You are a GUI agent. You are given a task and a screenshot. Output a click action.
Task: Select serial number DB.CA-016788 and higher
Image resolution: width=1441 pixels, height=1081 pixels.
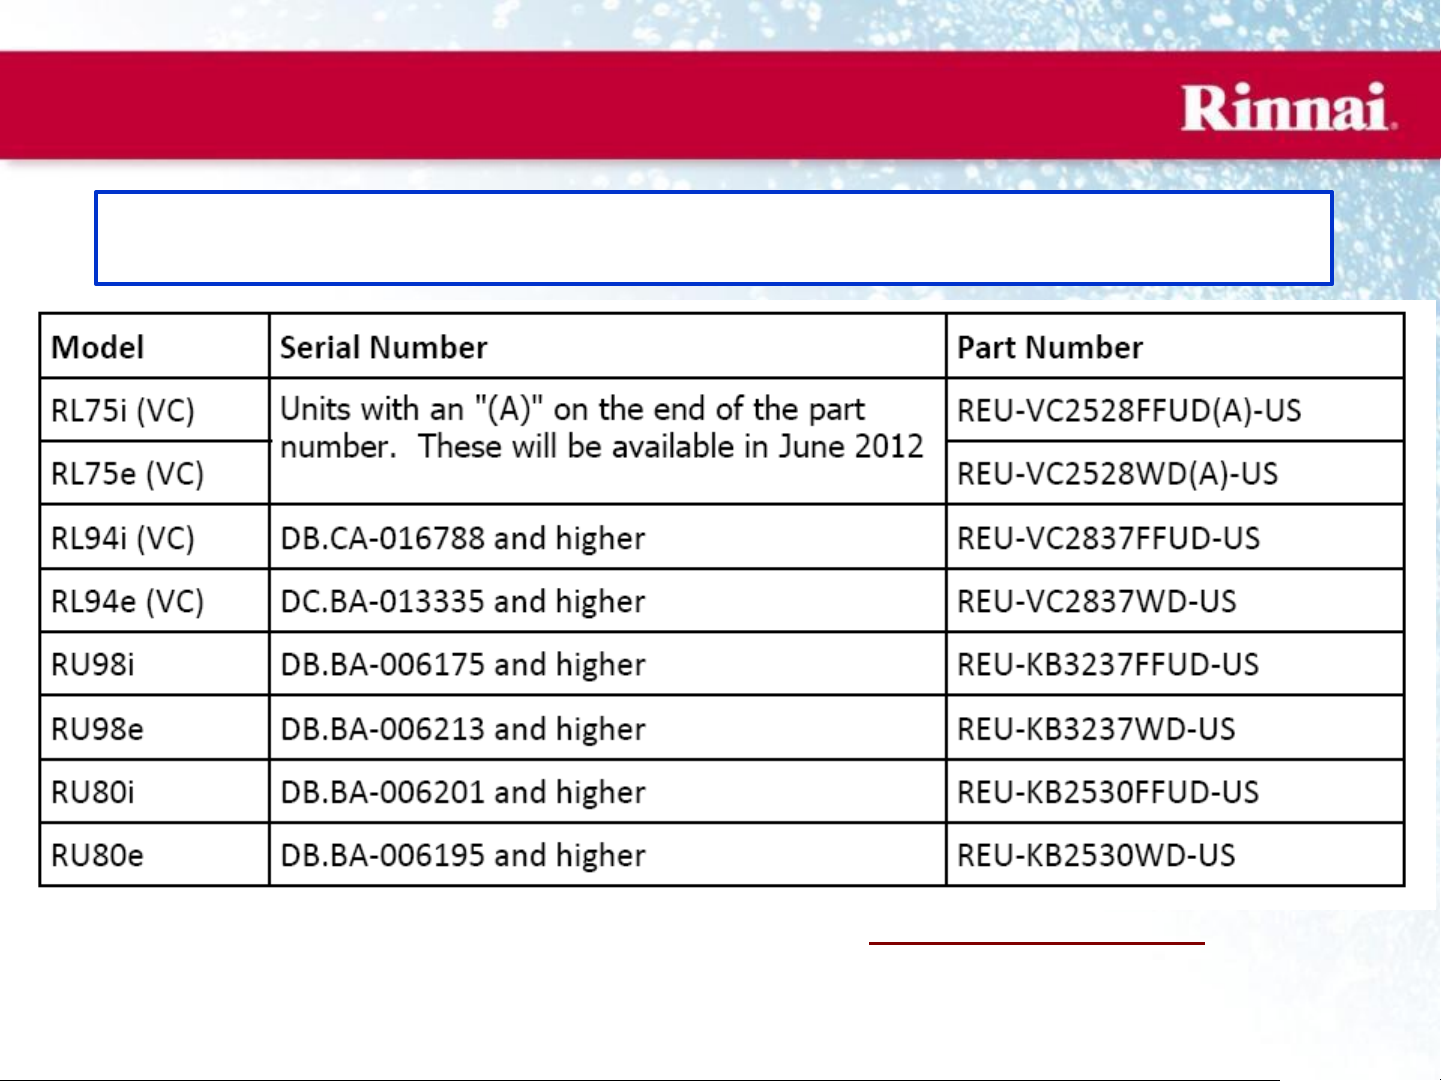(463, 538)
